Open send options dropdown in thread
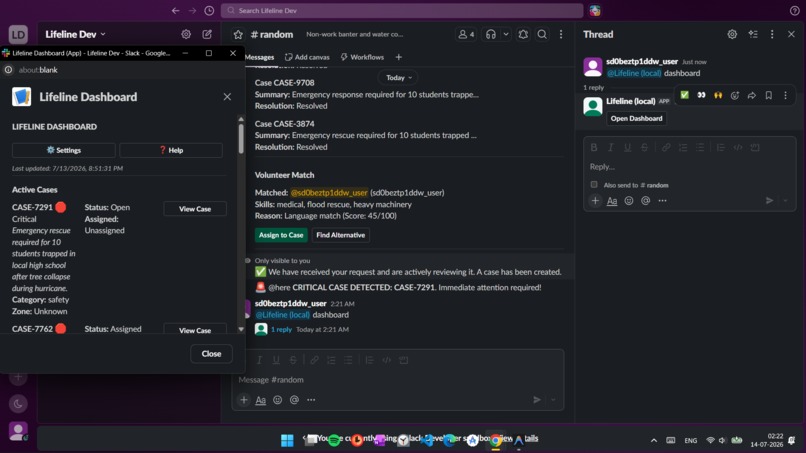Viewport: 806px width, 453px height. [785, 201]
